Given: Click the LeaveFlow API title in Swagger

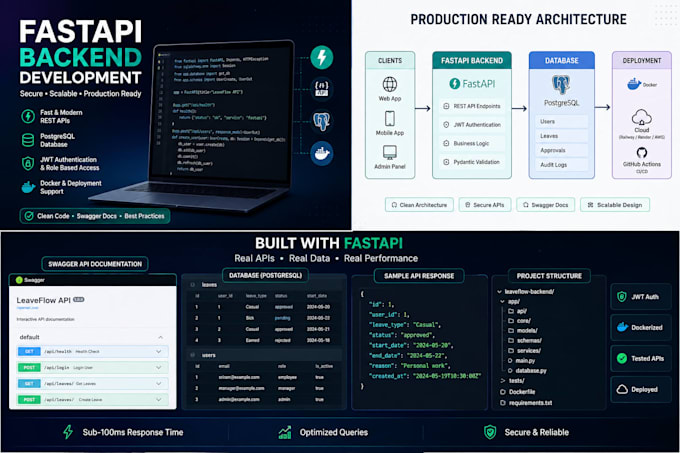Looking at the screenshot, I should pos(43,300).
